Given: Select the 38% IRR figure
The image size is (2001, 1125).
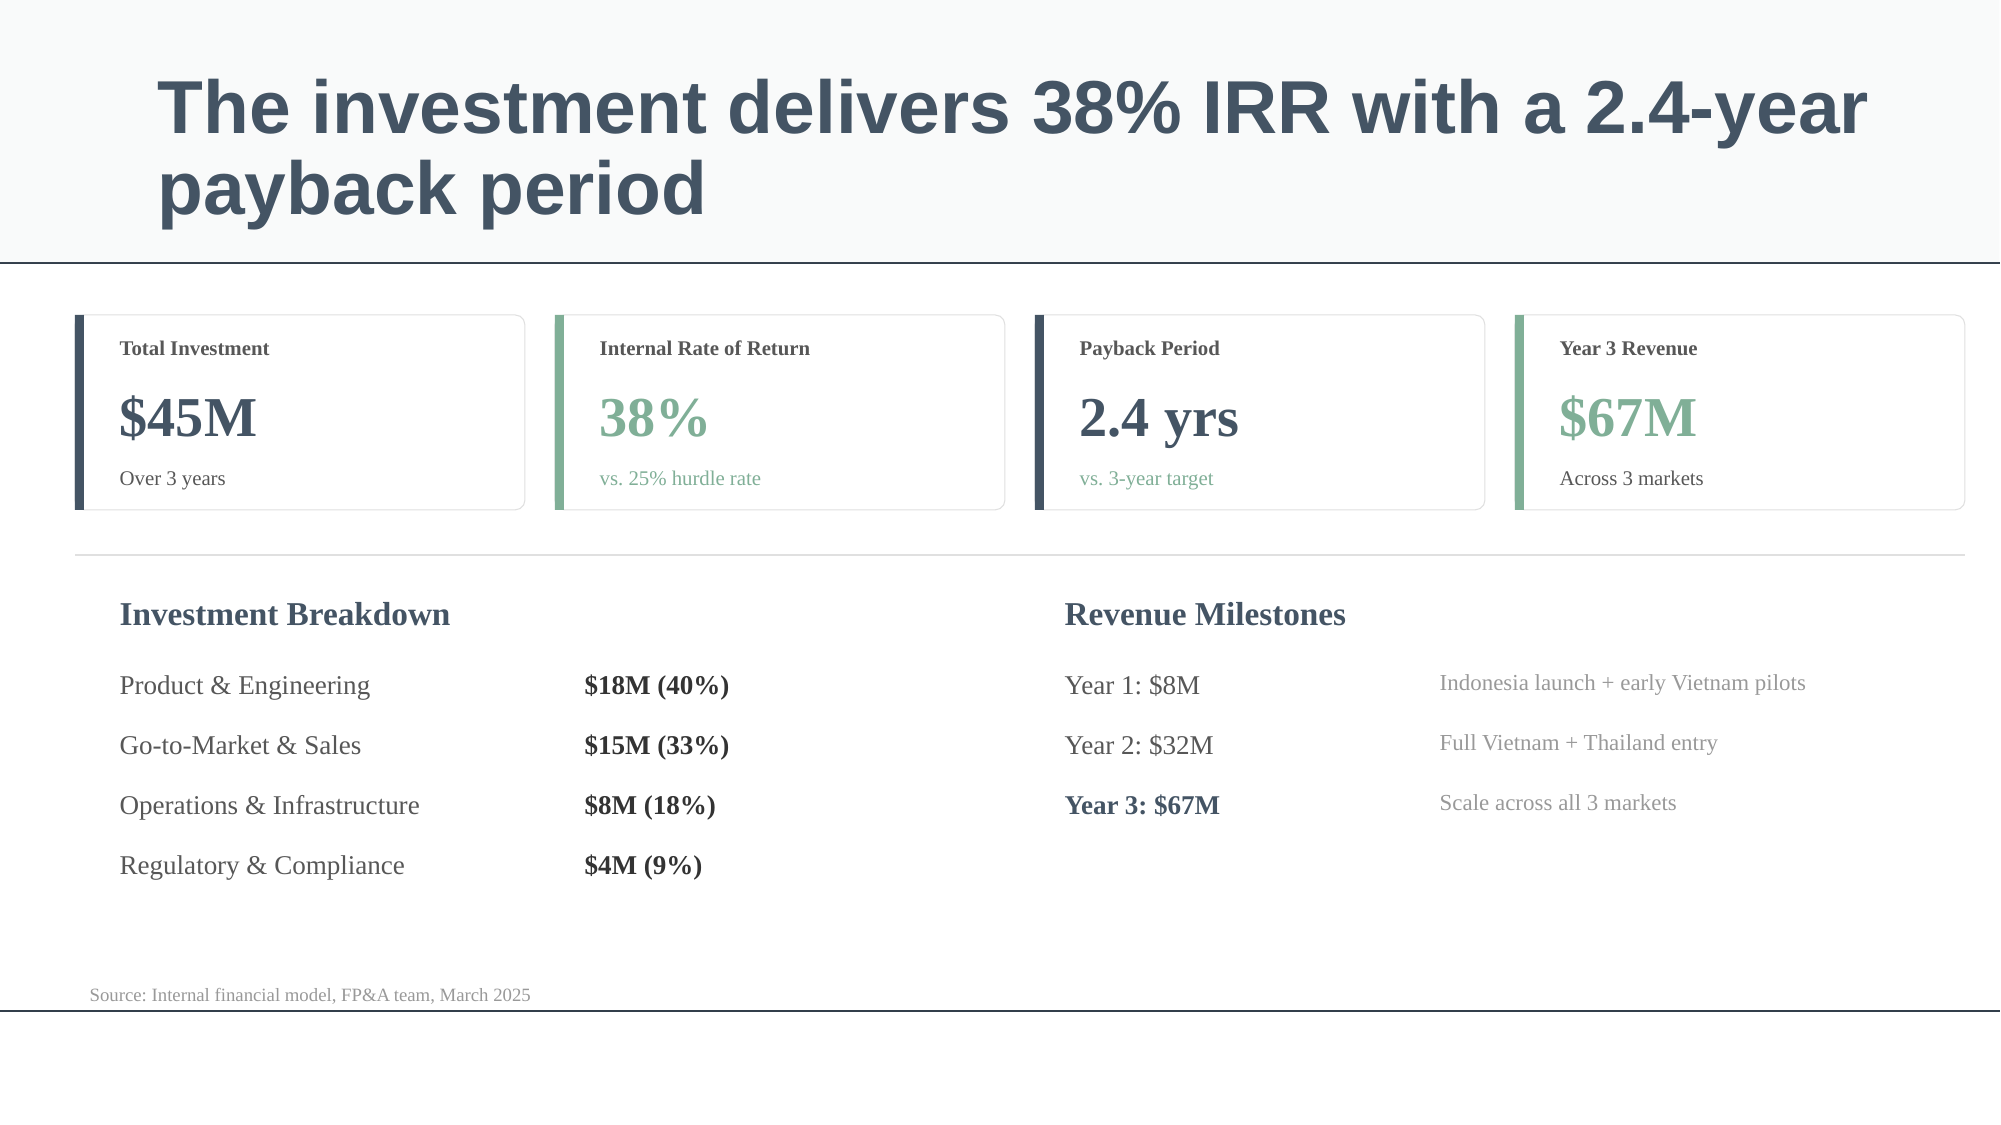Looking at the screenshot, I should click(x=652, y=418).
